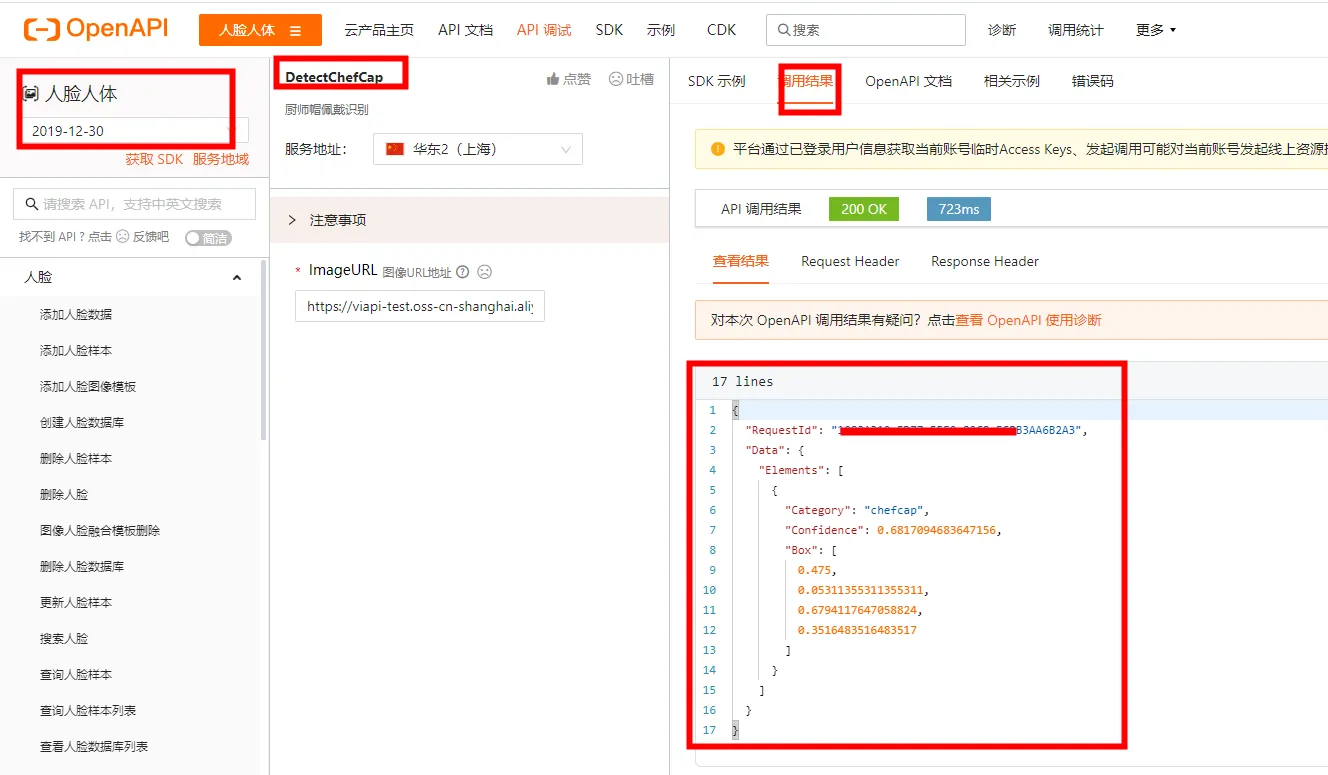Toggle the 简洁 switch
Viewport: 1328px width, 775px height.
pyautogui.click(x=209, y=238)
